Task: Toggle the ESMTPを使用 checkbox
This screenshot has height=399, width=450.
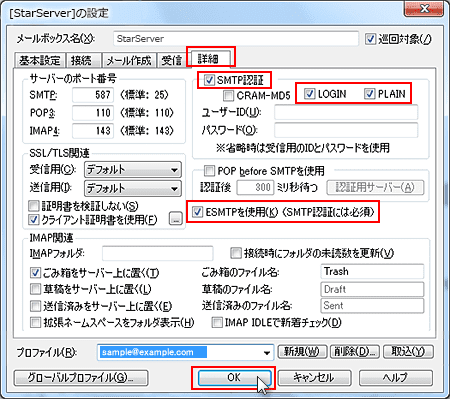Action: (197, 212)
